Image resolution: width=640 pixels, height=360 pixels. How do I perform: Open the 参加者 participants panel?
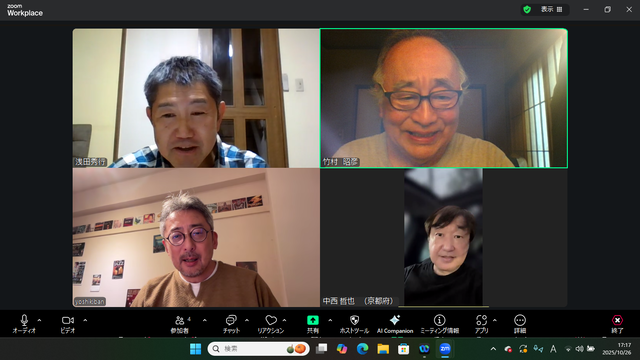(180, 324)
